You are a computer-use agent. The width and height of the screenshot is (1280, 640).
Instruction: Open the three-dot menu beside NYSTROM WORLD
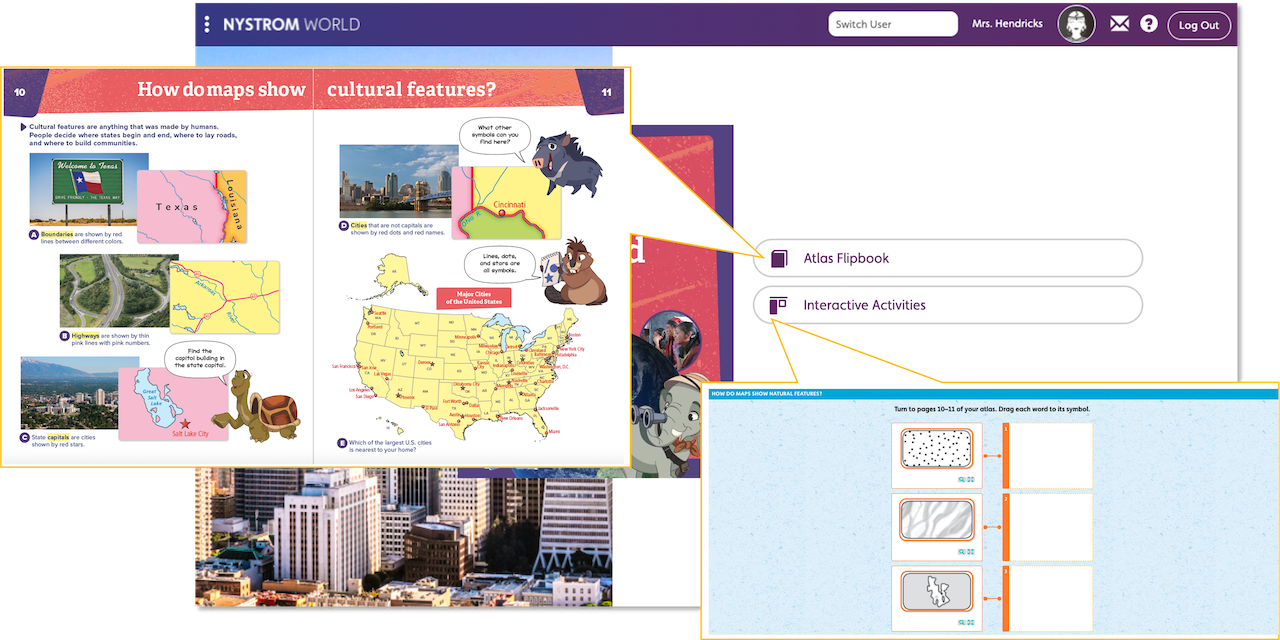click(206, 23)
